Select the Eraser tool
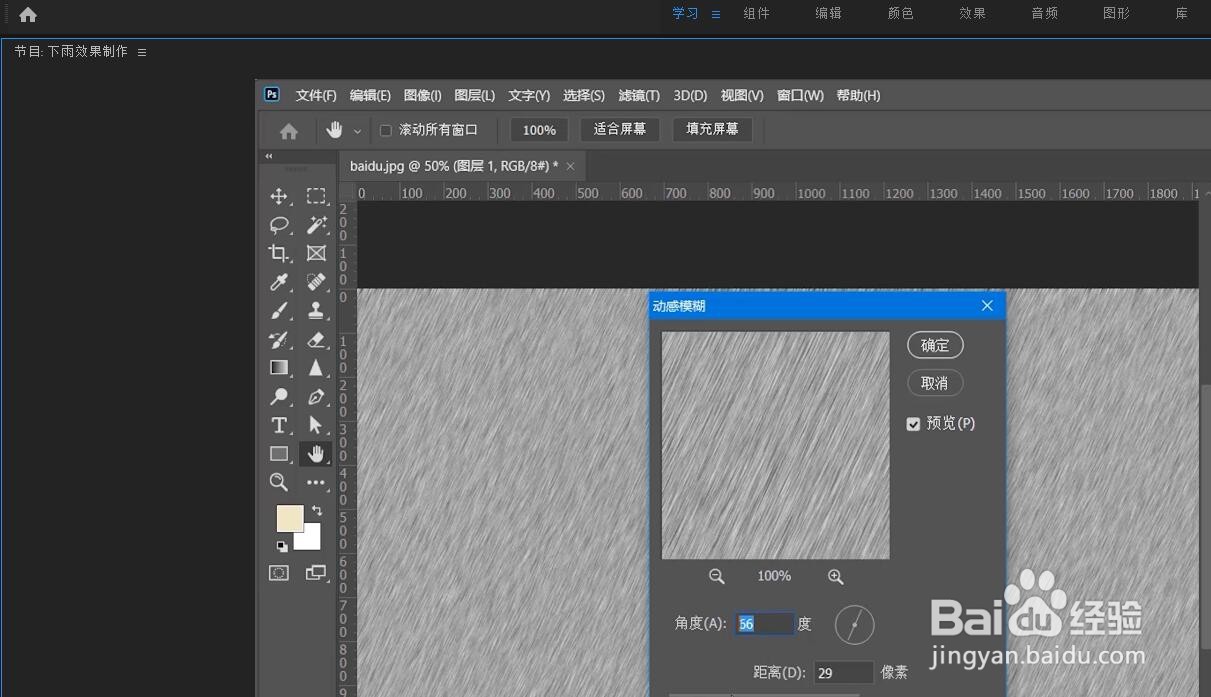 tap(316, 340)
